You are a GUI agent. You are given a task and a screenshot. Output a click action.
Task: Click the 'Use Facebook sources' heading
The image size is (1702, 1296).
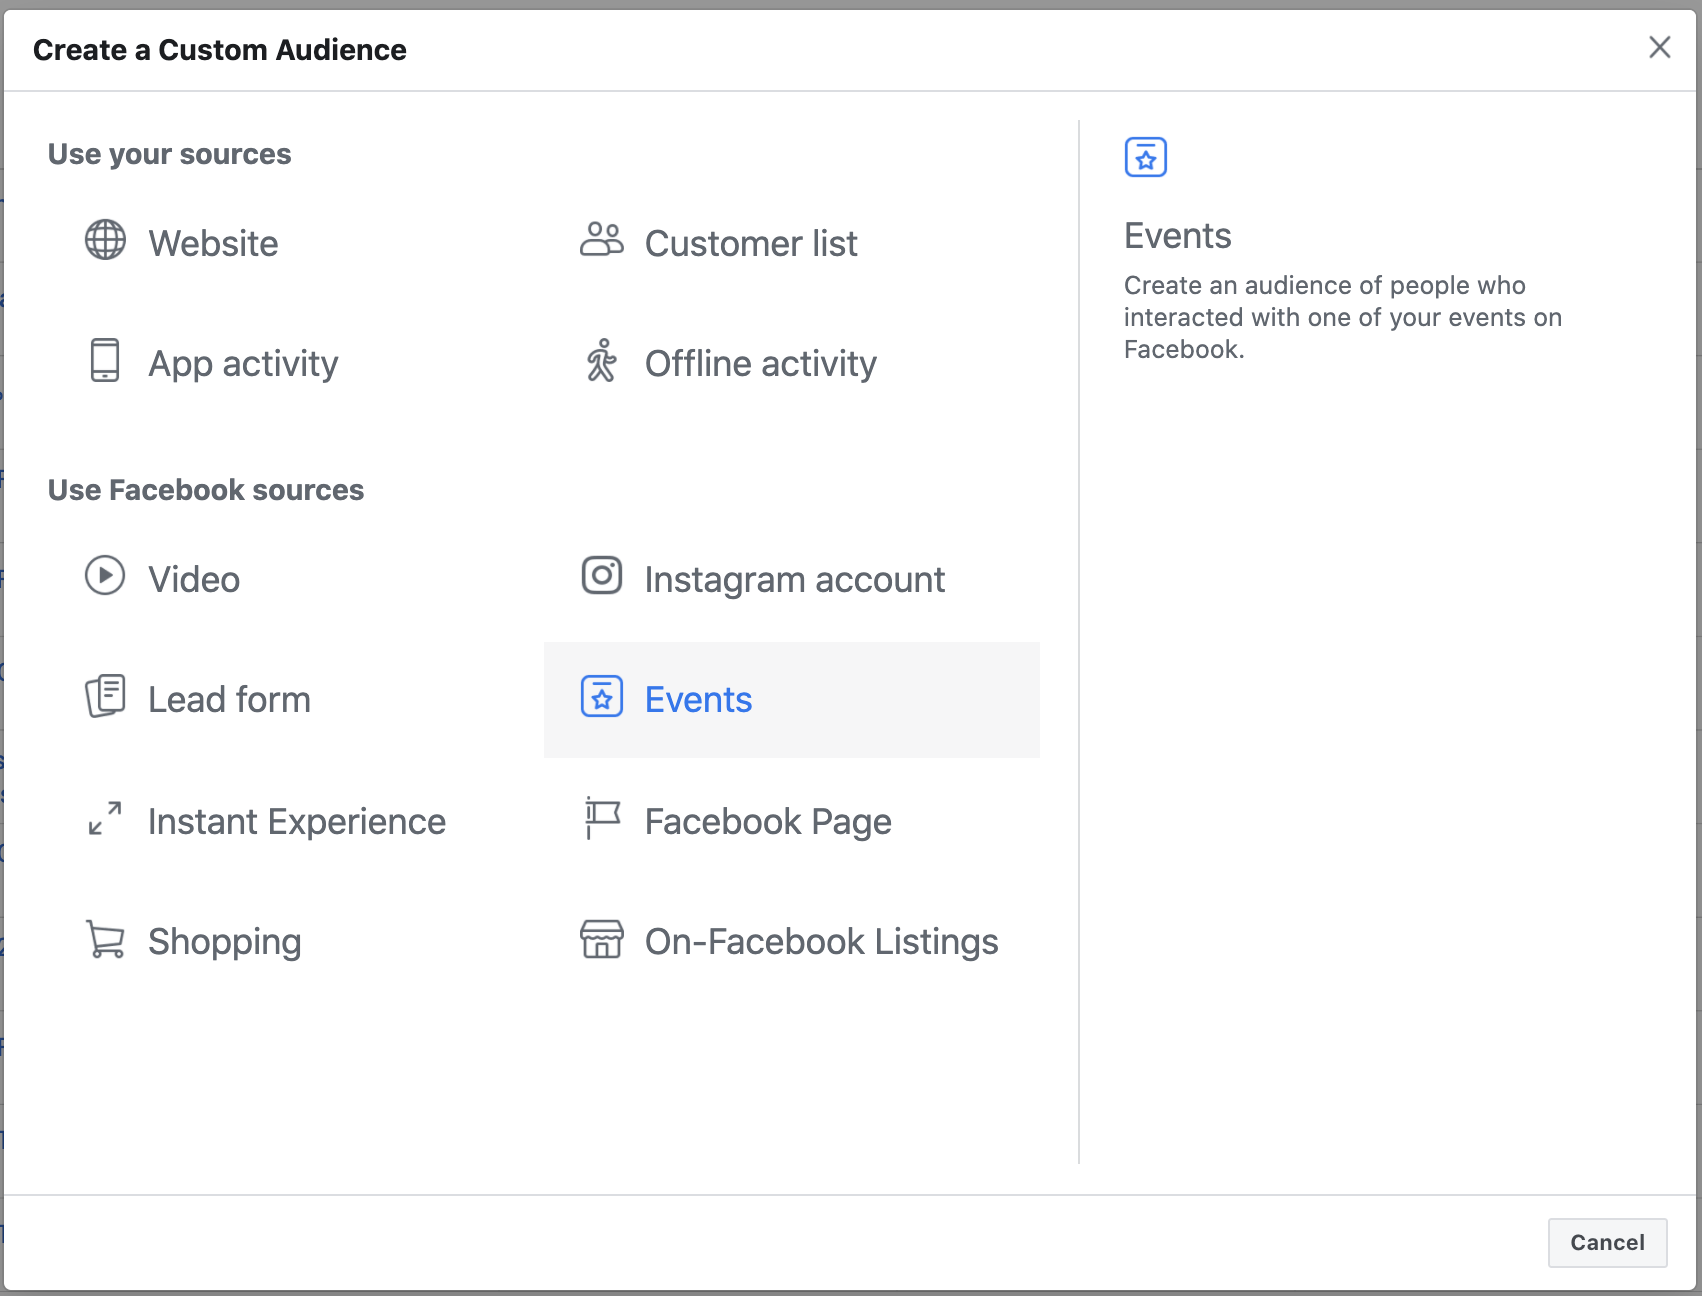[206, 490]
